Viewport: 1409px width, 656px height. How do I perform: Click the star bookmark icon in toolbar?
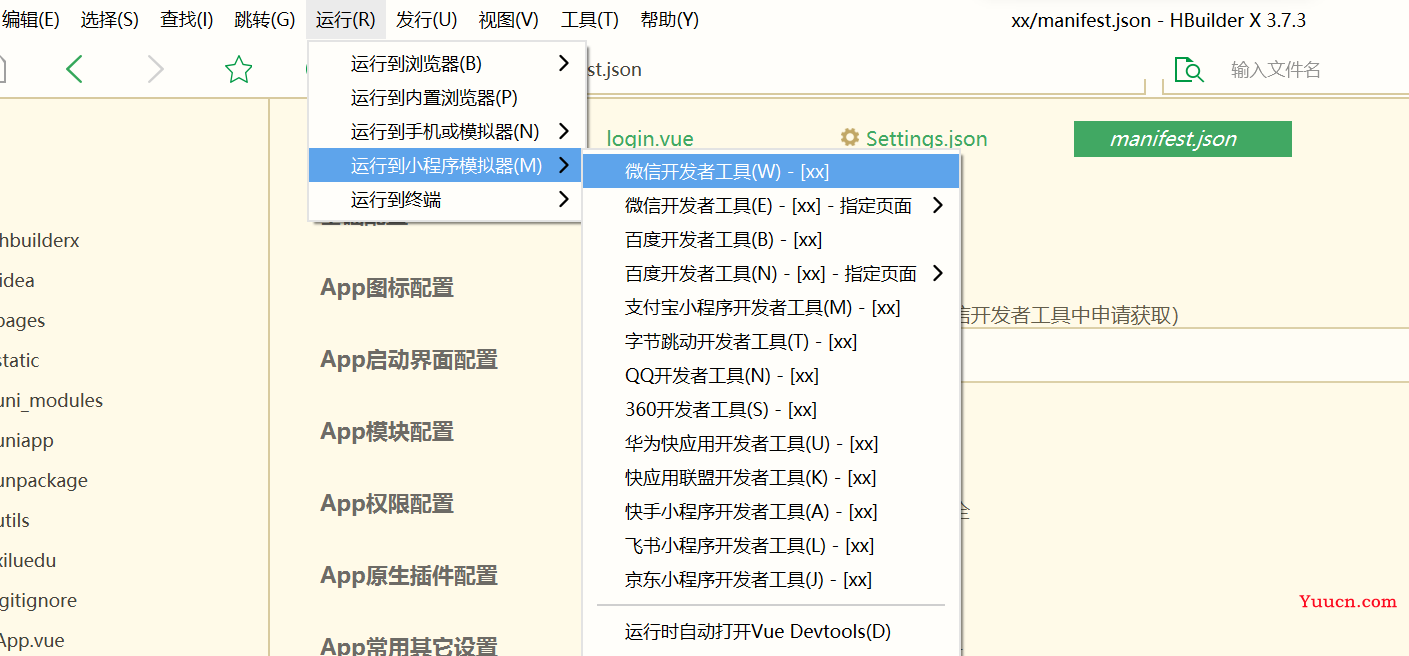(238, 69)
